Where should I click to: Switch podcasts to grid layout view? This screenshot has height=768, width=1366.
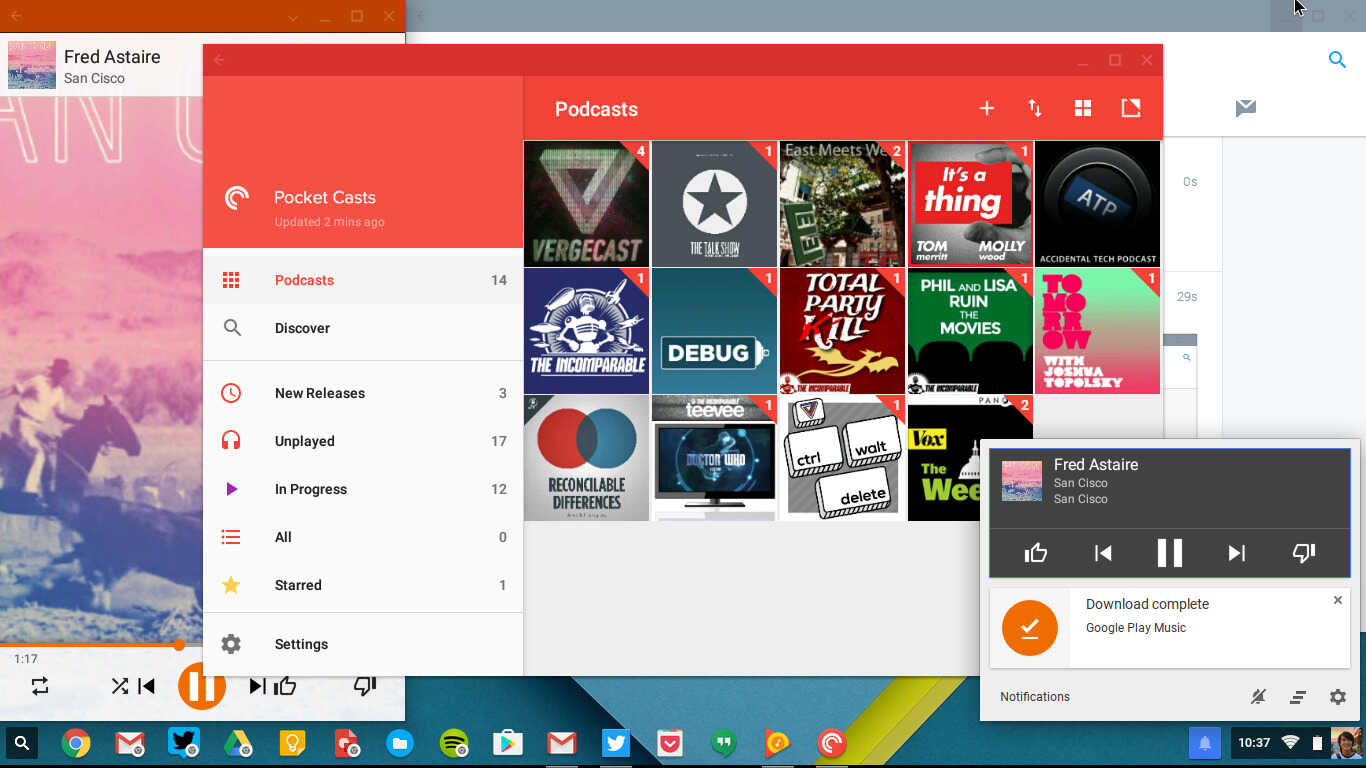(x=1083, y=108)
